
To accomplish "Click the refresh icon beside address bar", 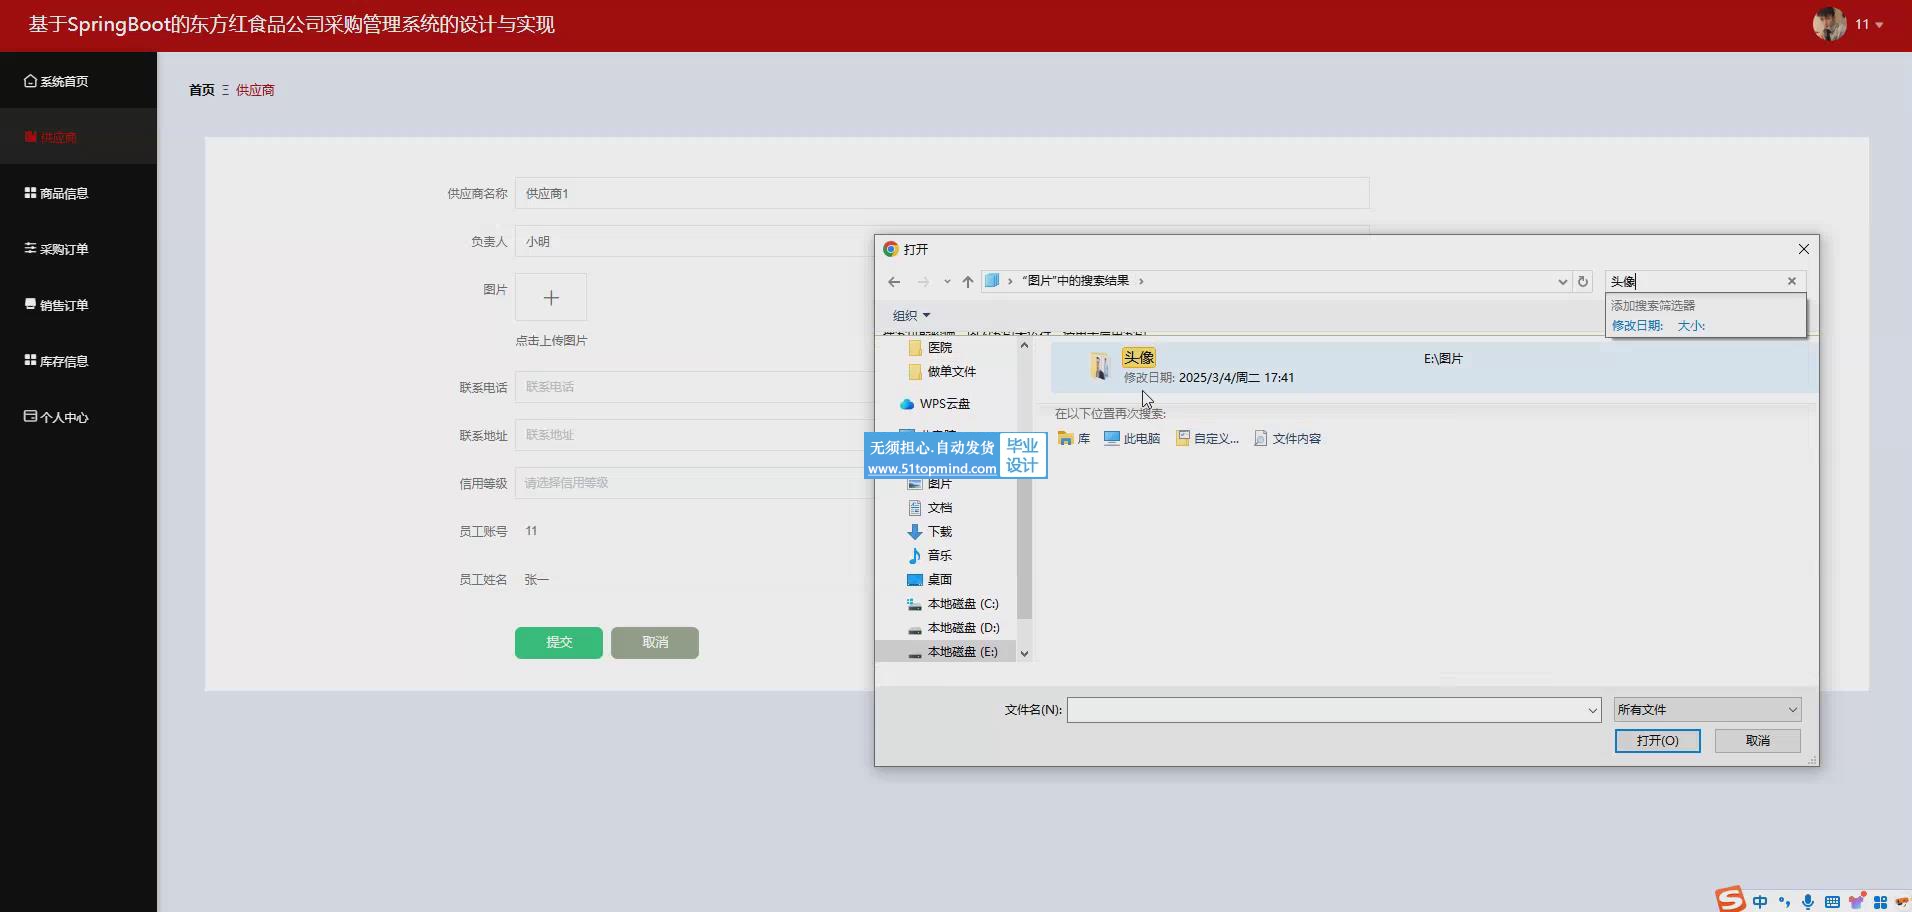I will [x=1582, y=282].
